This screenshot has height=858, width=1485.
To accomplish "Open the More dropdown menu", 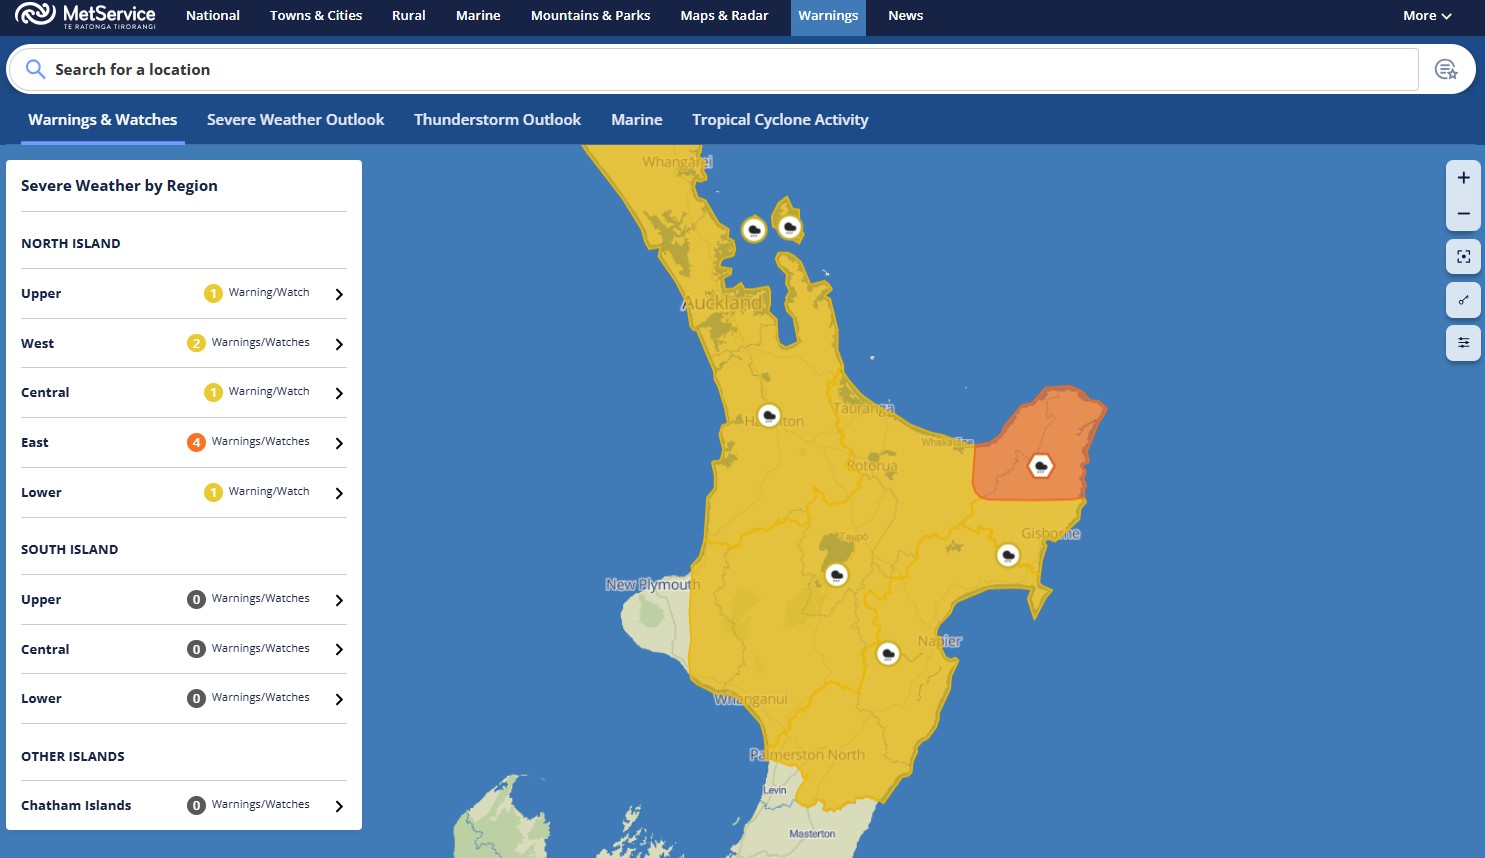I will (1426, 16).
